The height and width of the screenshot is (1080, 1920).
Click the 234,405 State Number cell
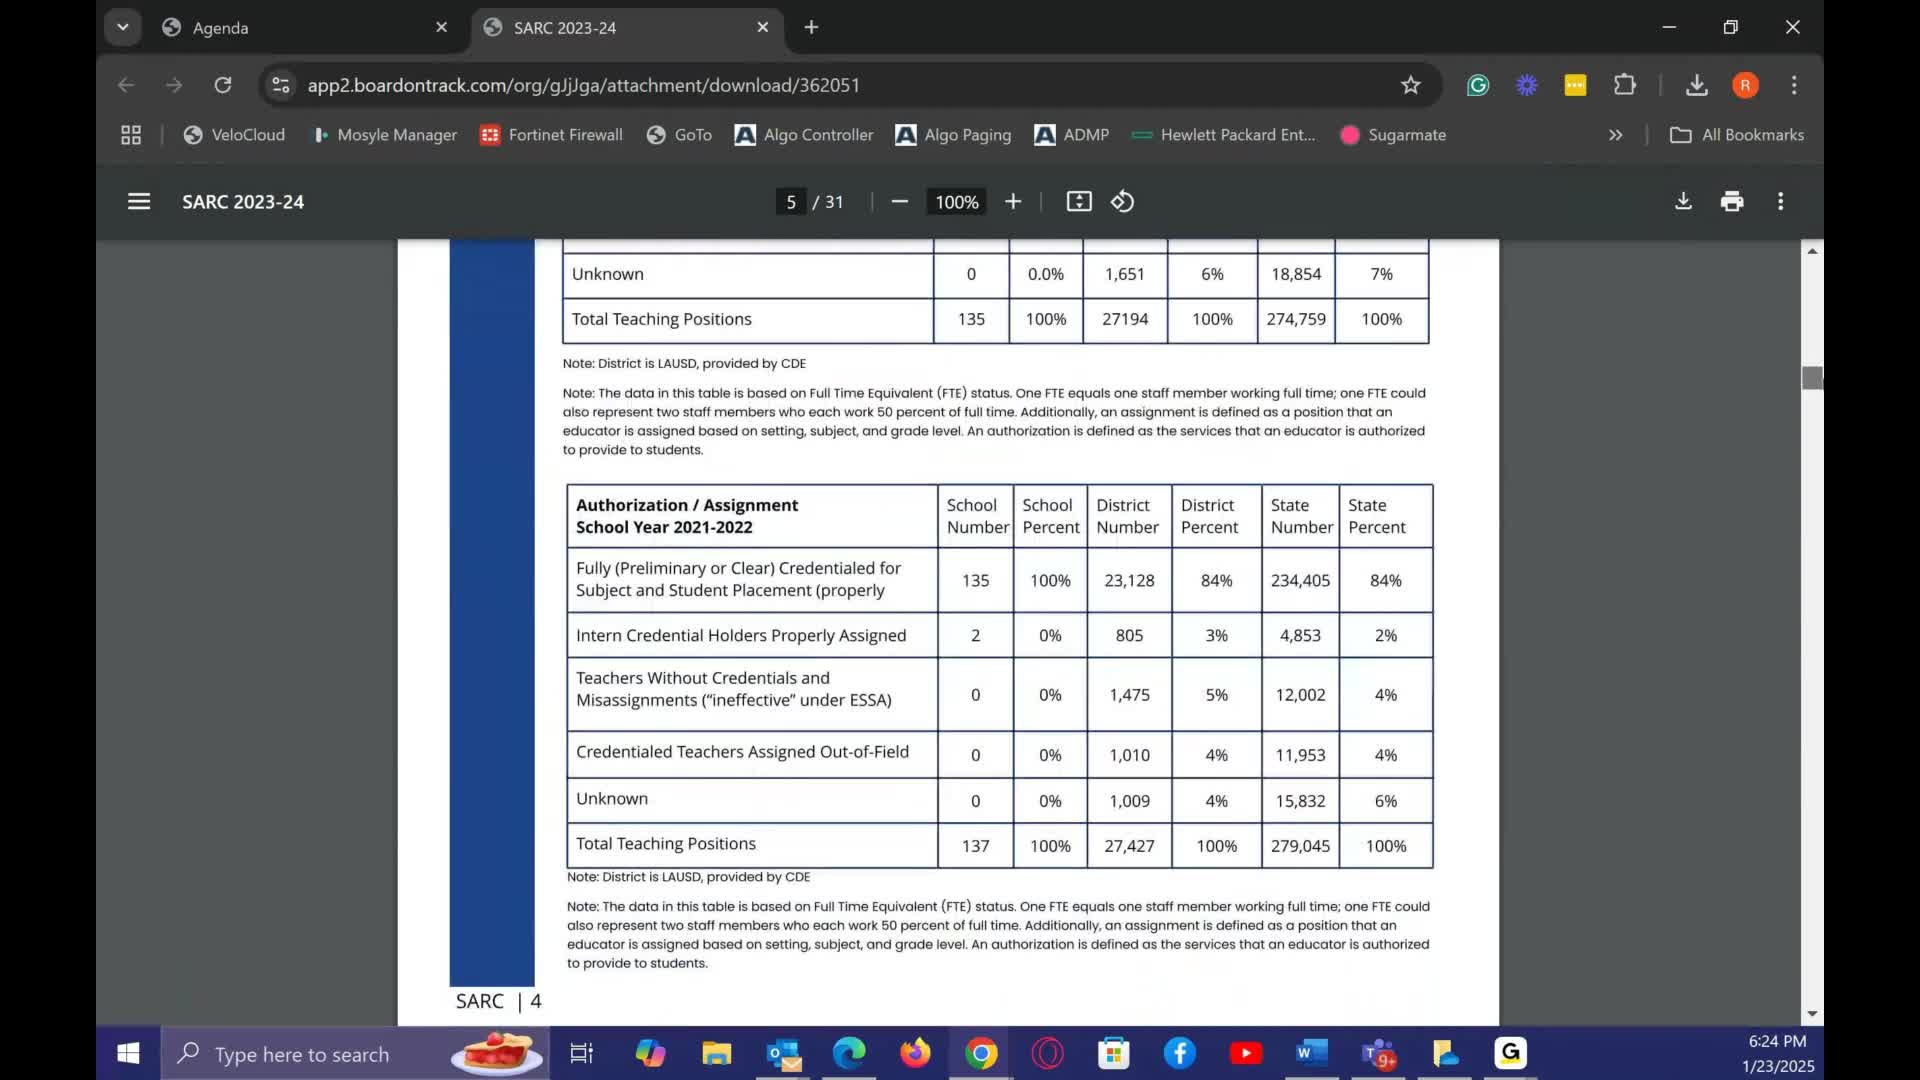[x=1300, y=580]
